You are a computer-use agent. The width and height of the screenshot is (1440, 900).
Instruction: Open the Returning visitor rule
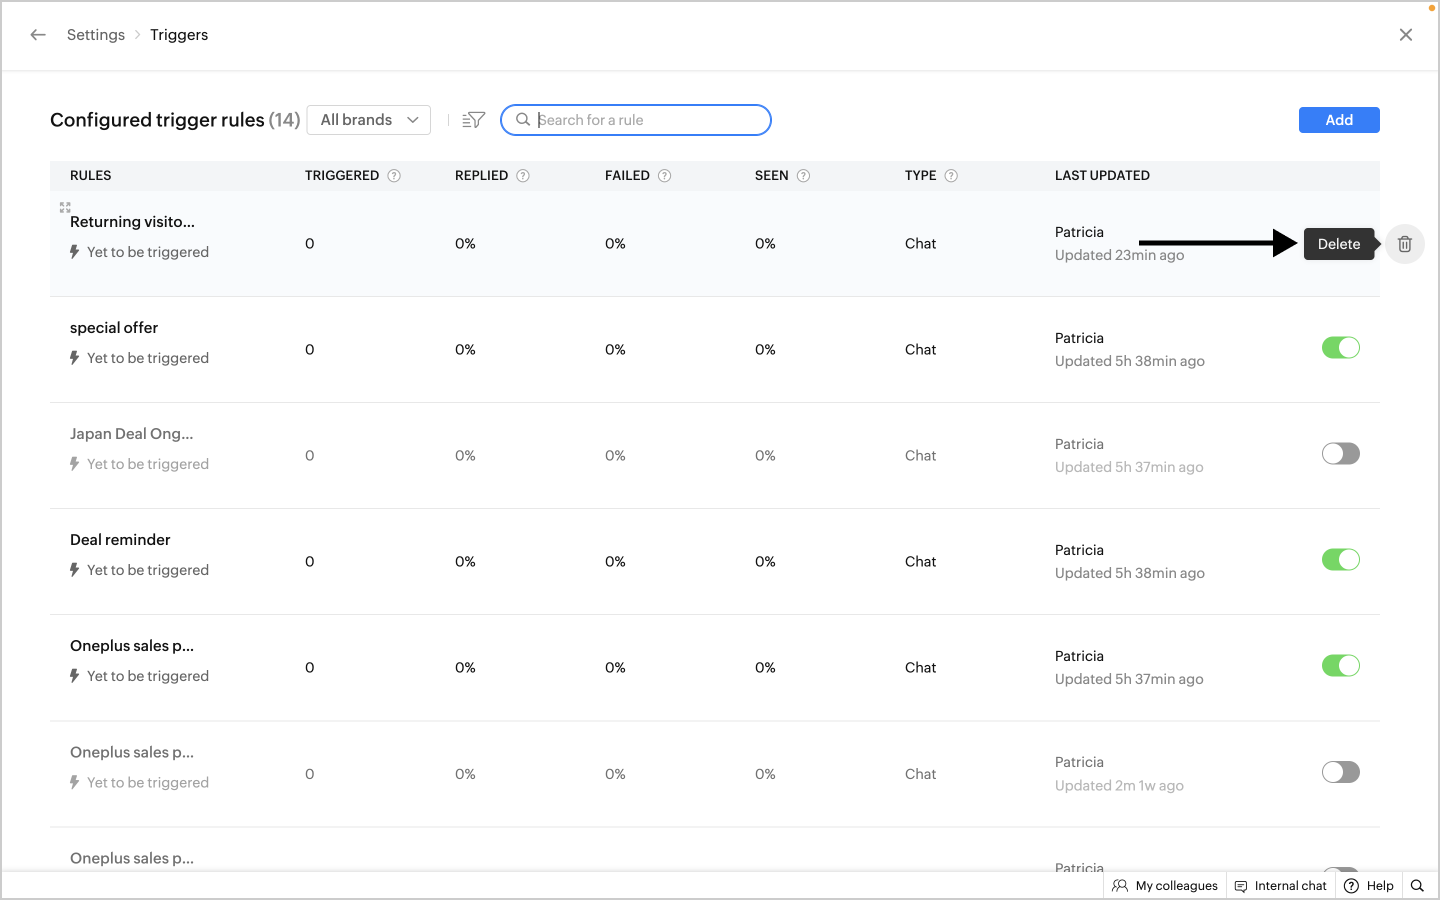click(132, 222)
